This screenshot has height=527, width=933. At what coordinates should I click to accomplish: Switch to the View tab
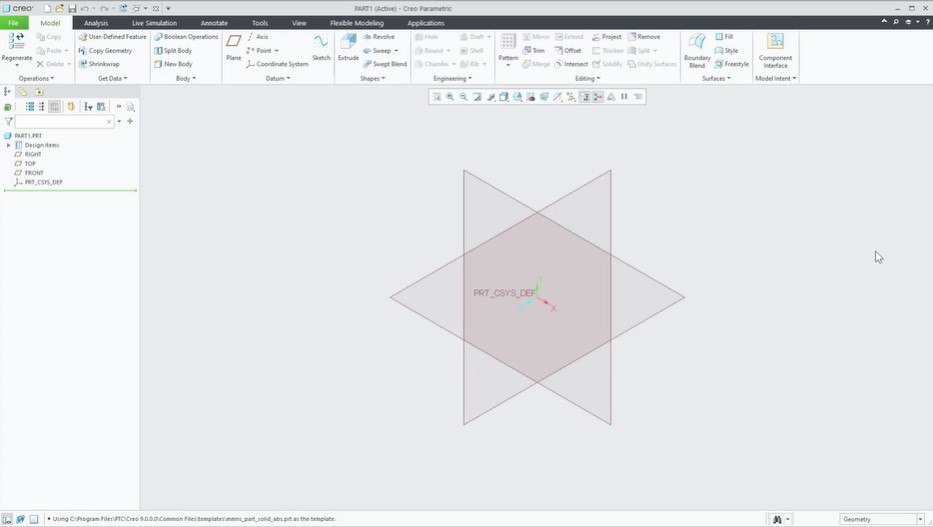[299, 23]
